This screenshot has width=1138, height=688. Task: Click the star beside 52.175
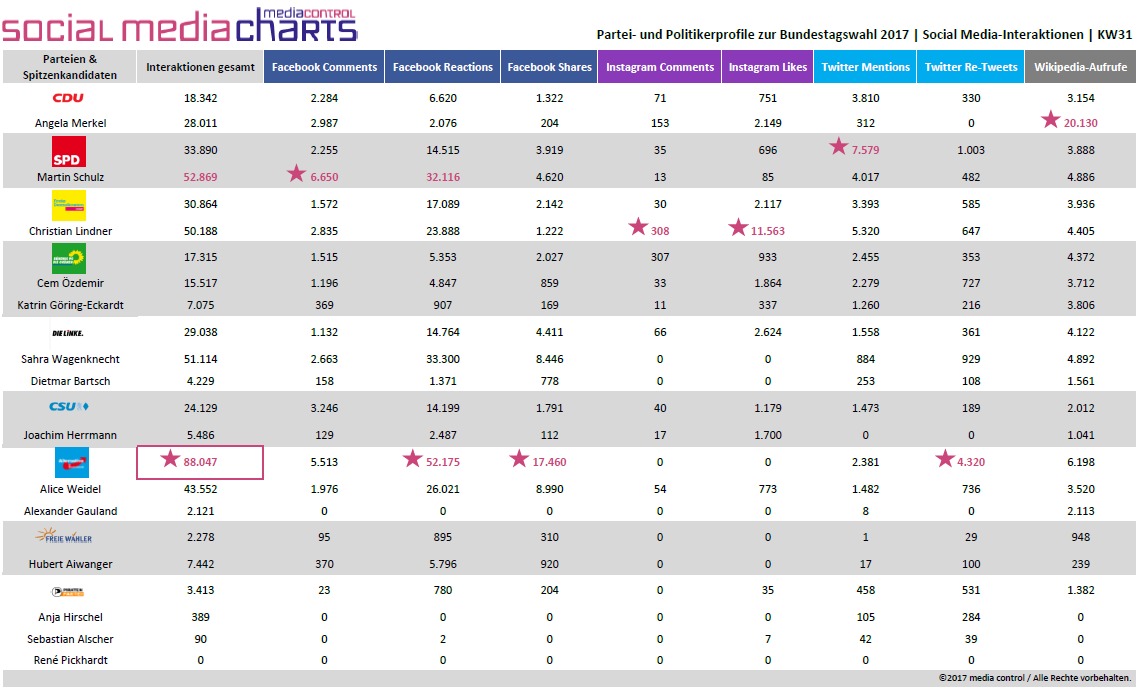(412, 458)
